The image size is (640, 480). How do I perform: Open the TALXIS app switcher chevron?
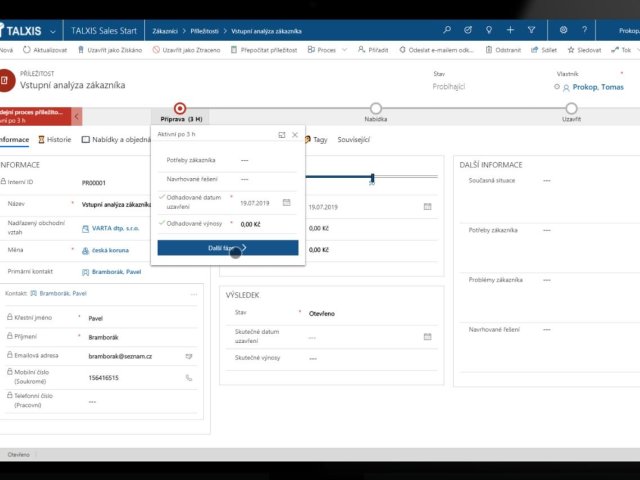point(51,30)
